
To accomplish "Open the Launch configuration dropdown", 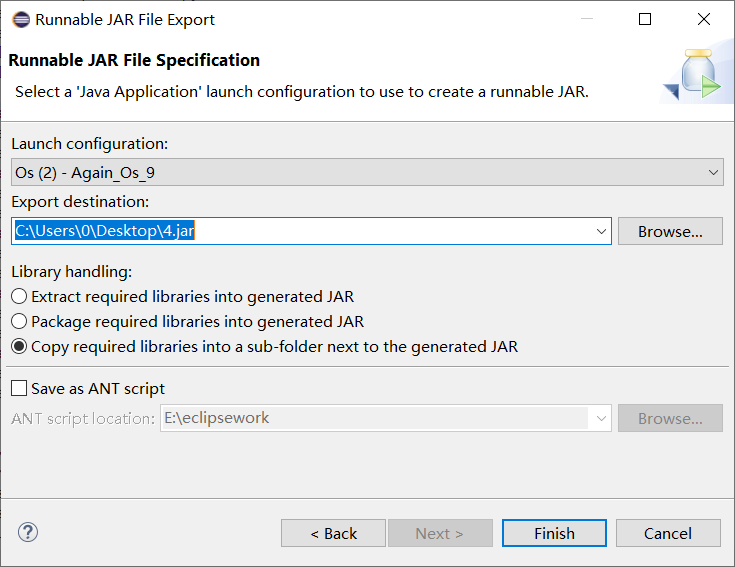I will tap(368, 172).
